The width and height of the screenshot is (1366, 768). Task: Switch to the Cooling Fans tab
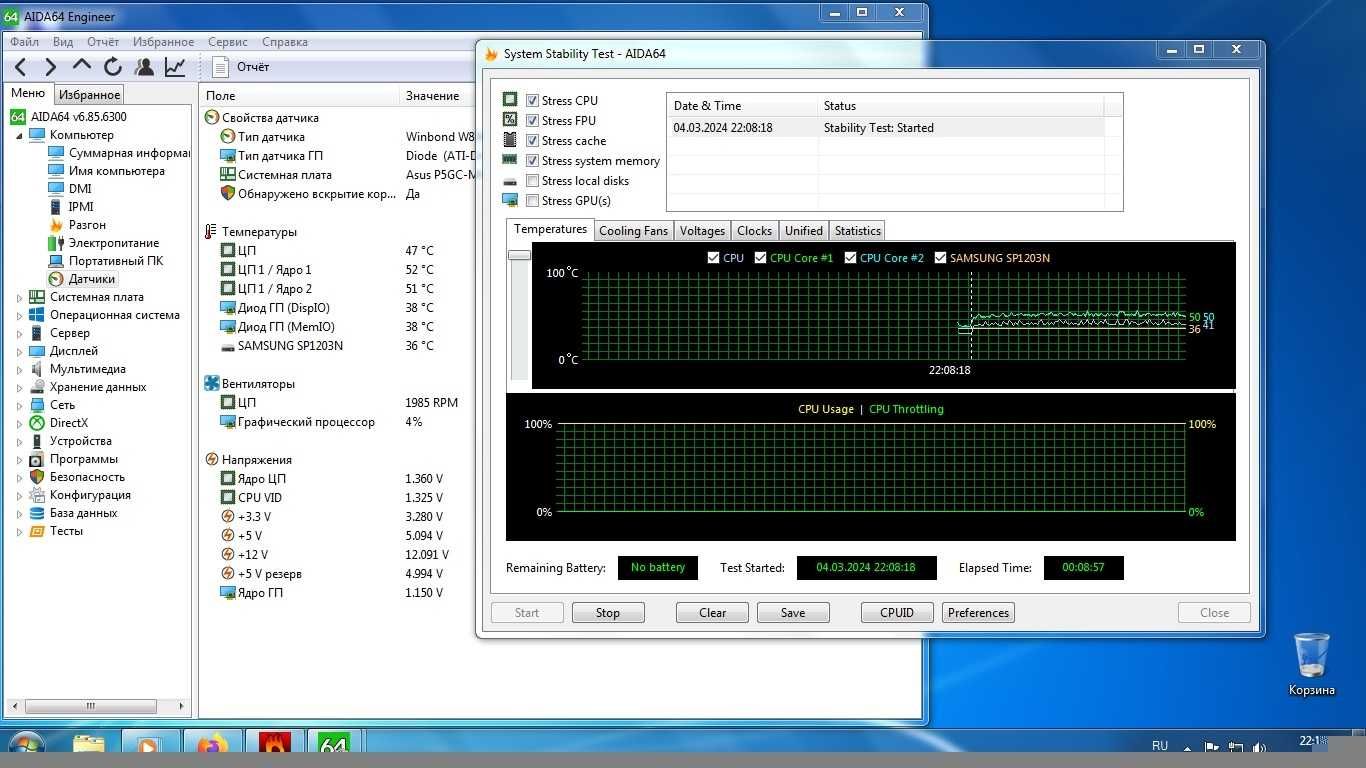633,231
